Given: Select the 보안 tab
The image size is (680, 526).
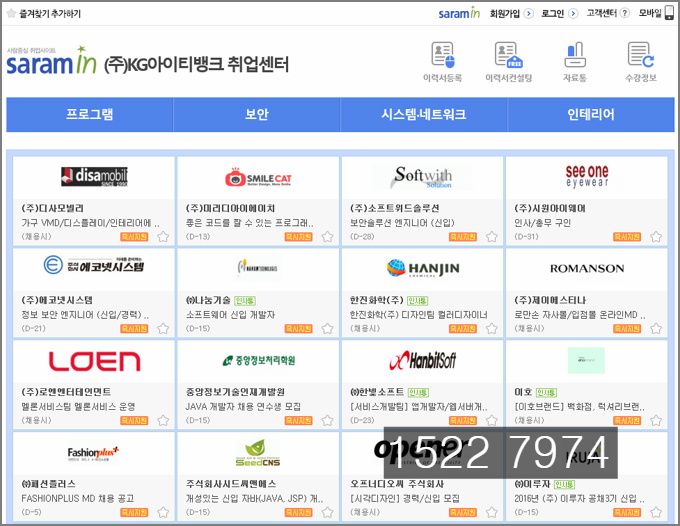Looking at the screenshot, I should [x=257, y=114].
